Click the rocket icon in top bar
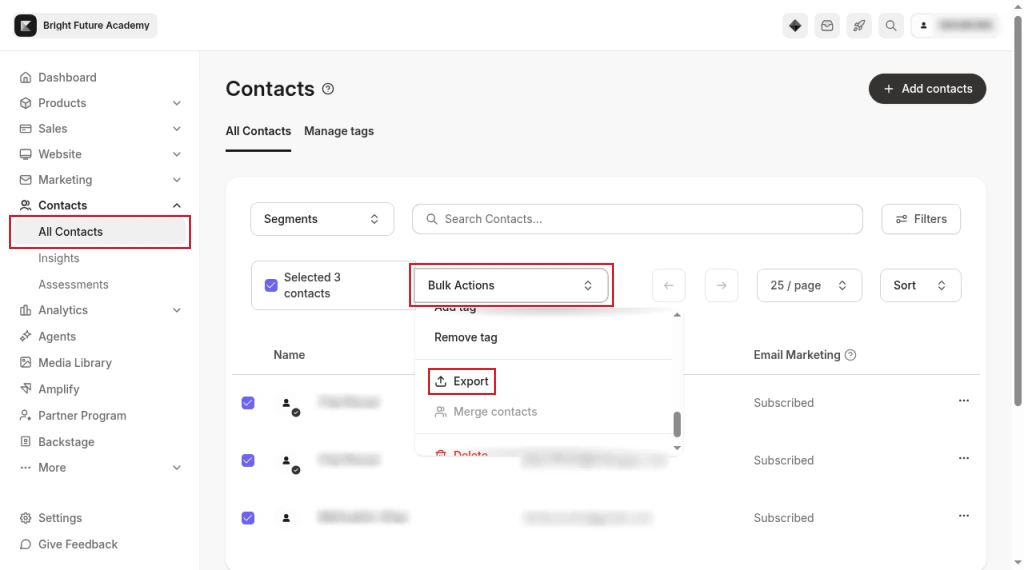Image resolution: width=1024 pixels, height=570 pixels. pyautogui.click(x=859, y=25)
